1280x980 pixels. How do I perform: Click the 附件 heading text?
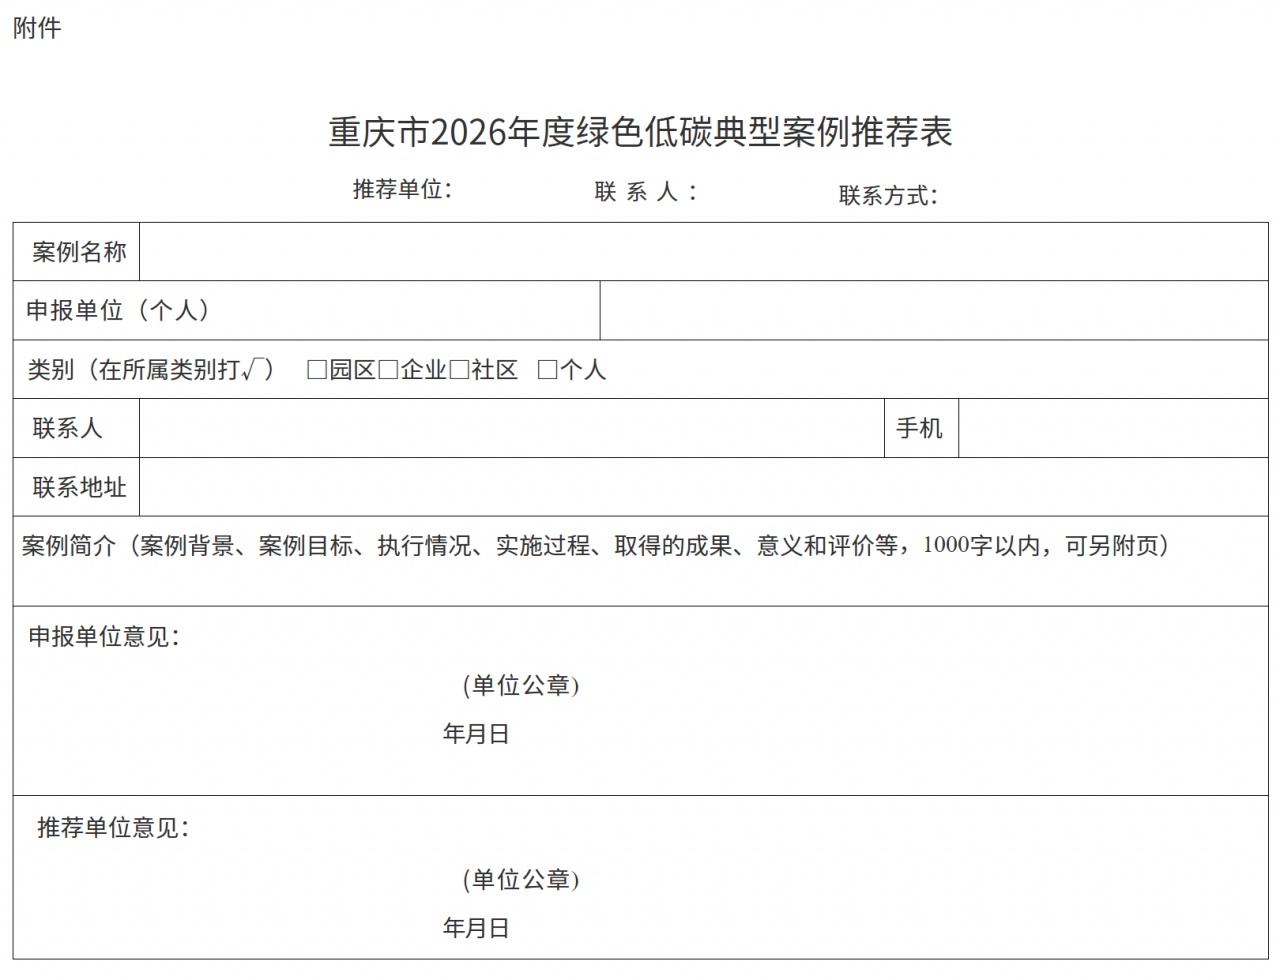tap(37, 28)
